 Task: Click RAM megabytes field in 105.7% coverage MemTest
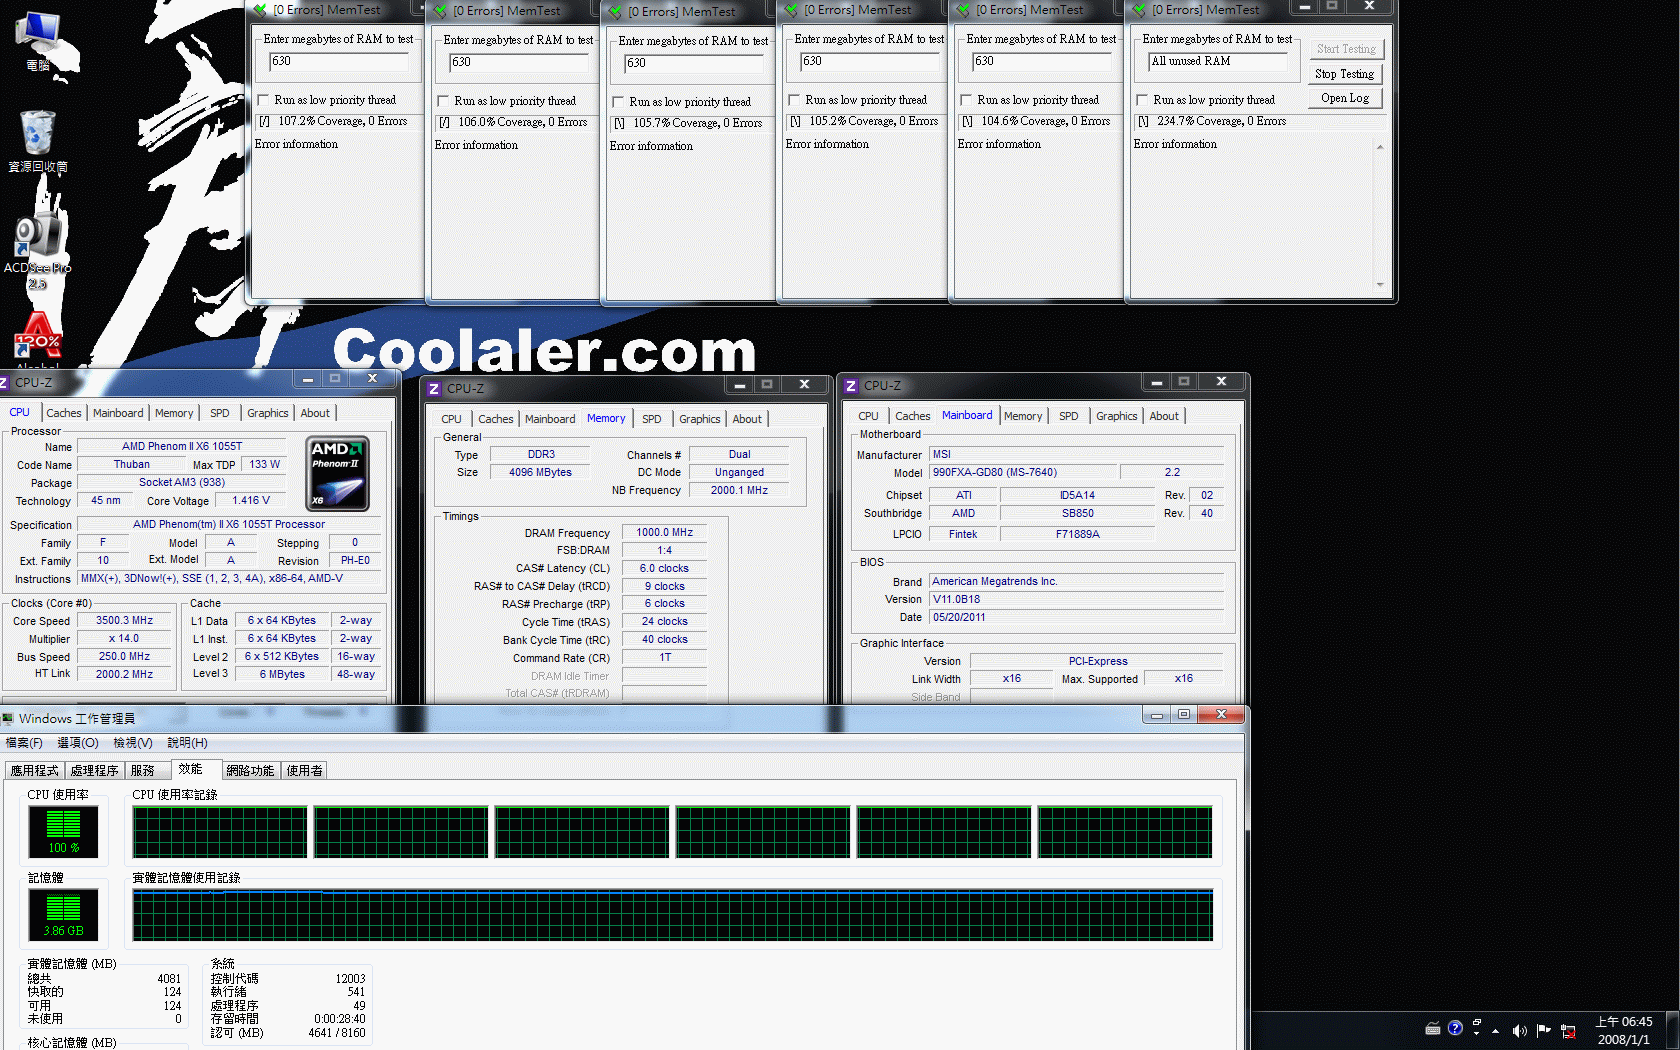pyautogui.click(x=694, y=64)
